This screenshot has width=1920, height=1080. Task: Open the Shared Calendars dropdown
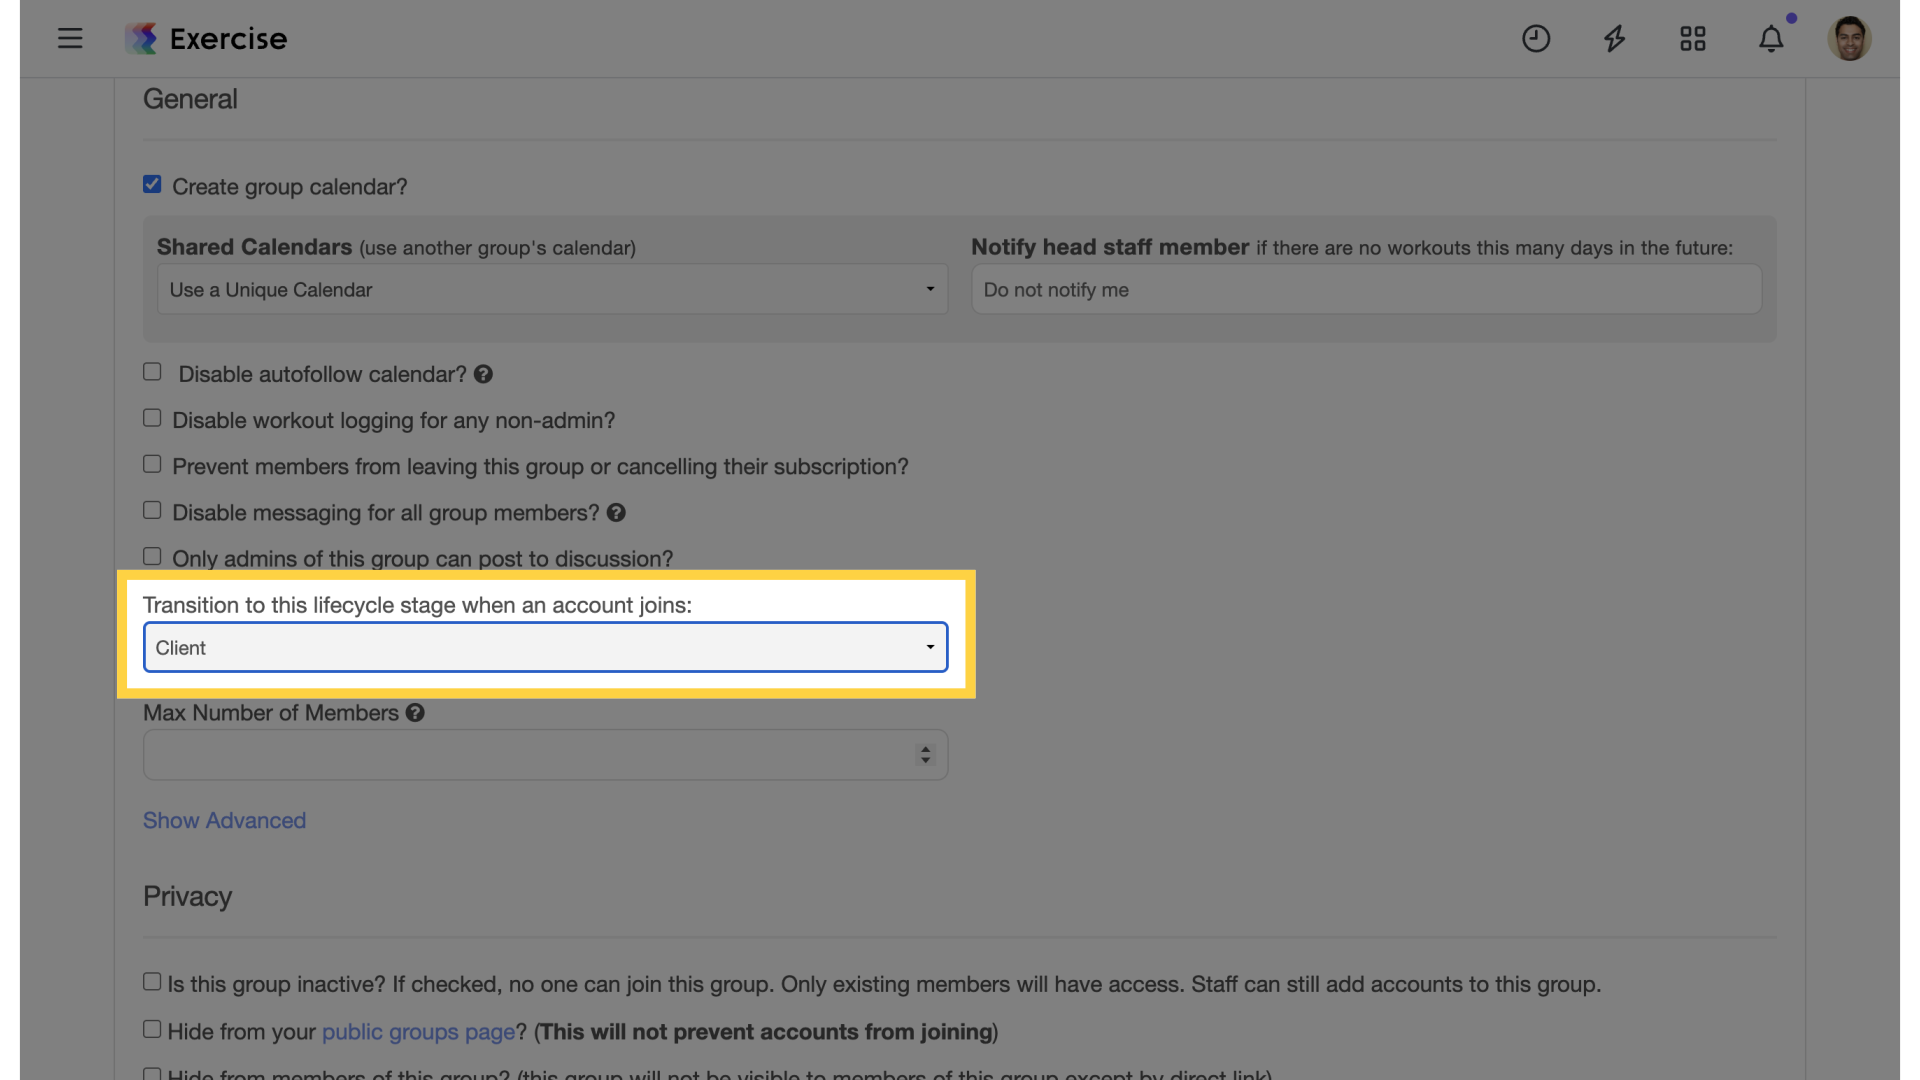coord(552,290)
